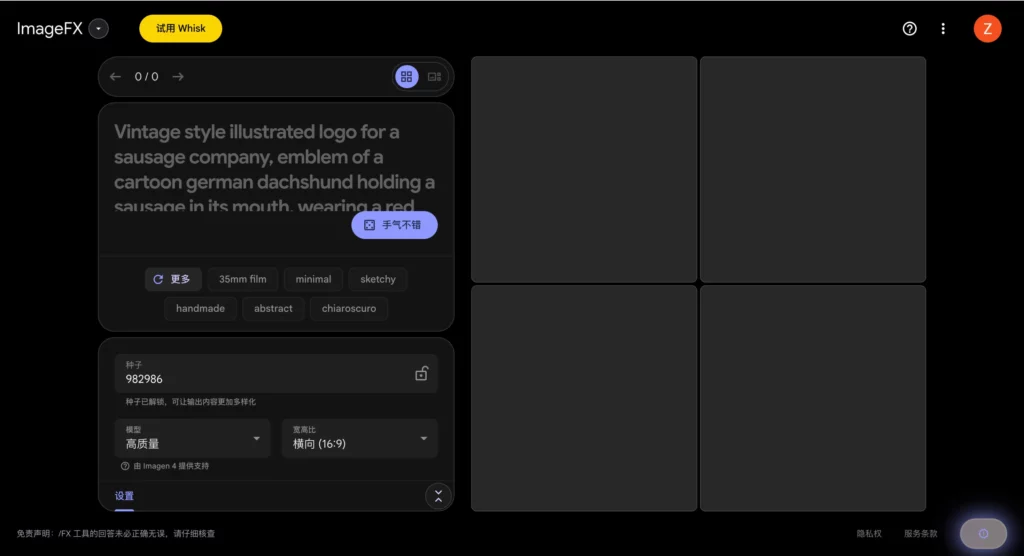The width and height of the screenshot is (1024, 556).
Task: Open the help question mark icon
Action: 909,29
